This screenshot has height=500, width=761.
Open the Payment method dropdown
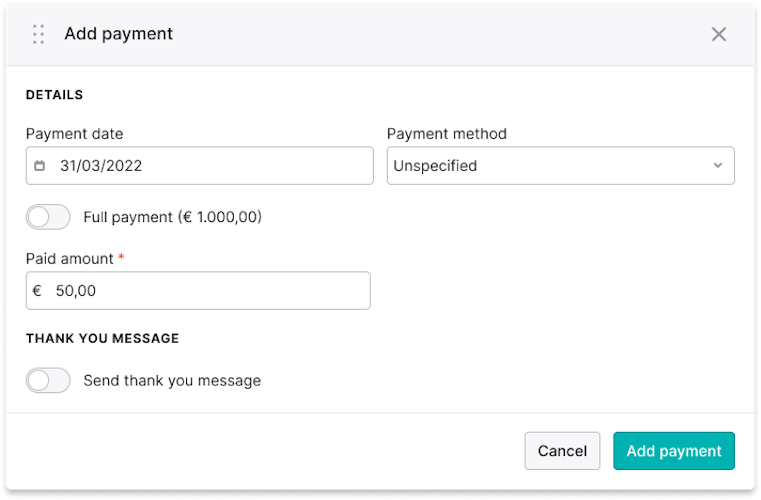pyautogui.click(x=560, y=166)
